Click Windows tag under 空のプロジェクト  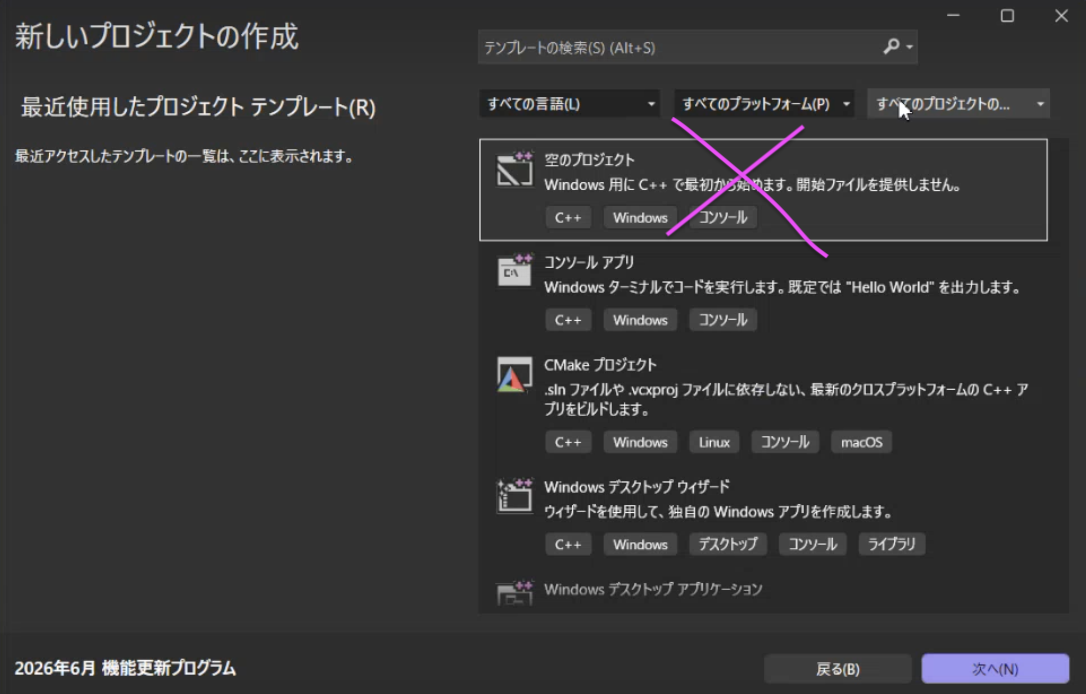click(640, 217)
